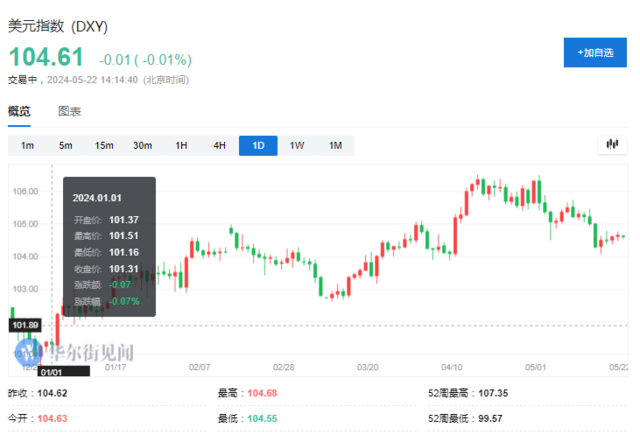Viewport: 640px width, 442px height.
Task: Switch to the 图表 tab
Action: tap(70, 111)
